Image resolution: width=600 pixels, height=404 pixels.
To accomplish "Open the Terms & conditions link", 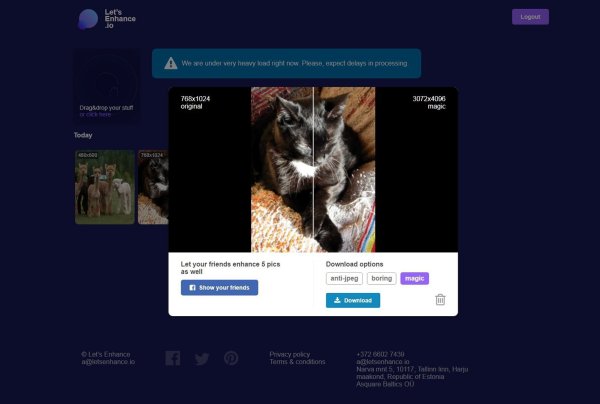I will pyautogui.click(x=297, y=362).
